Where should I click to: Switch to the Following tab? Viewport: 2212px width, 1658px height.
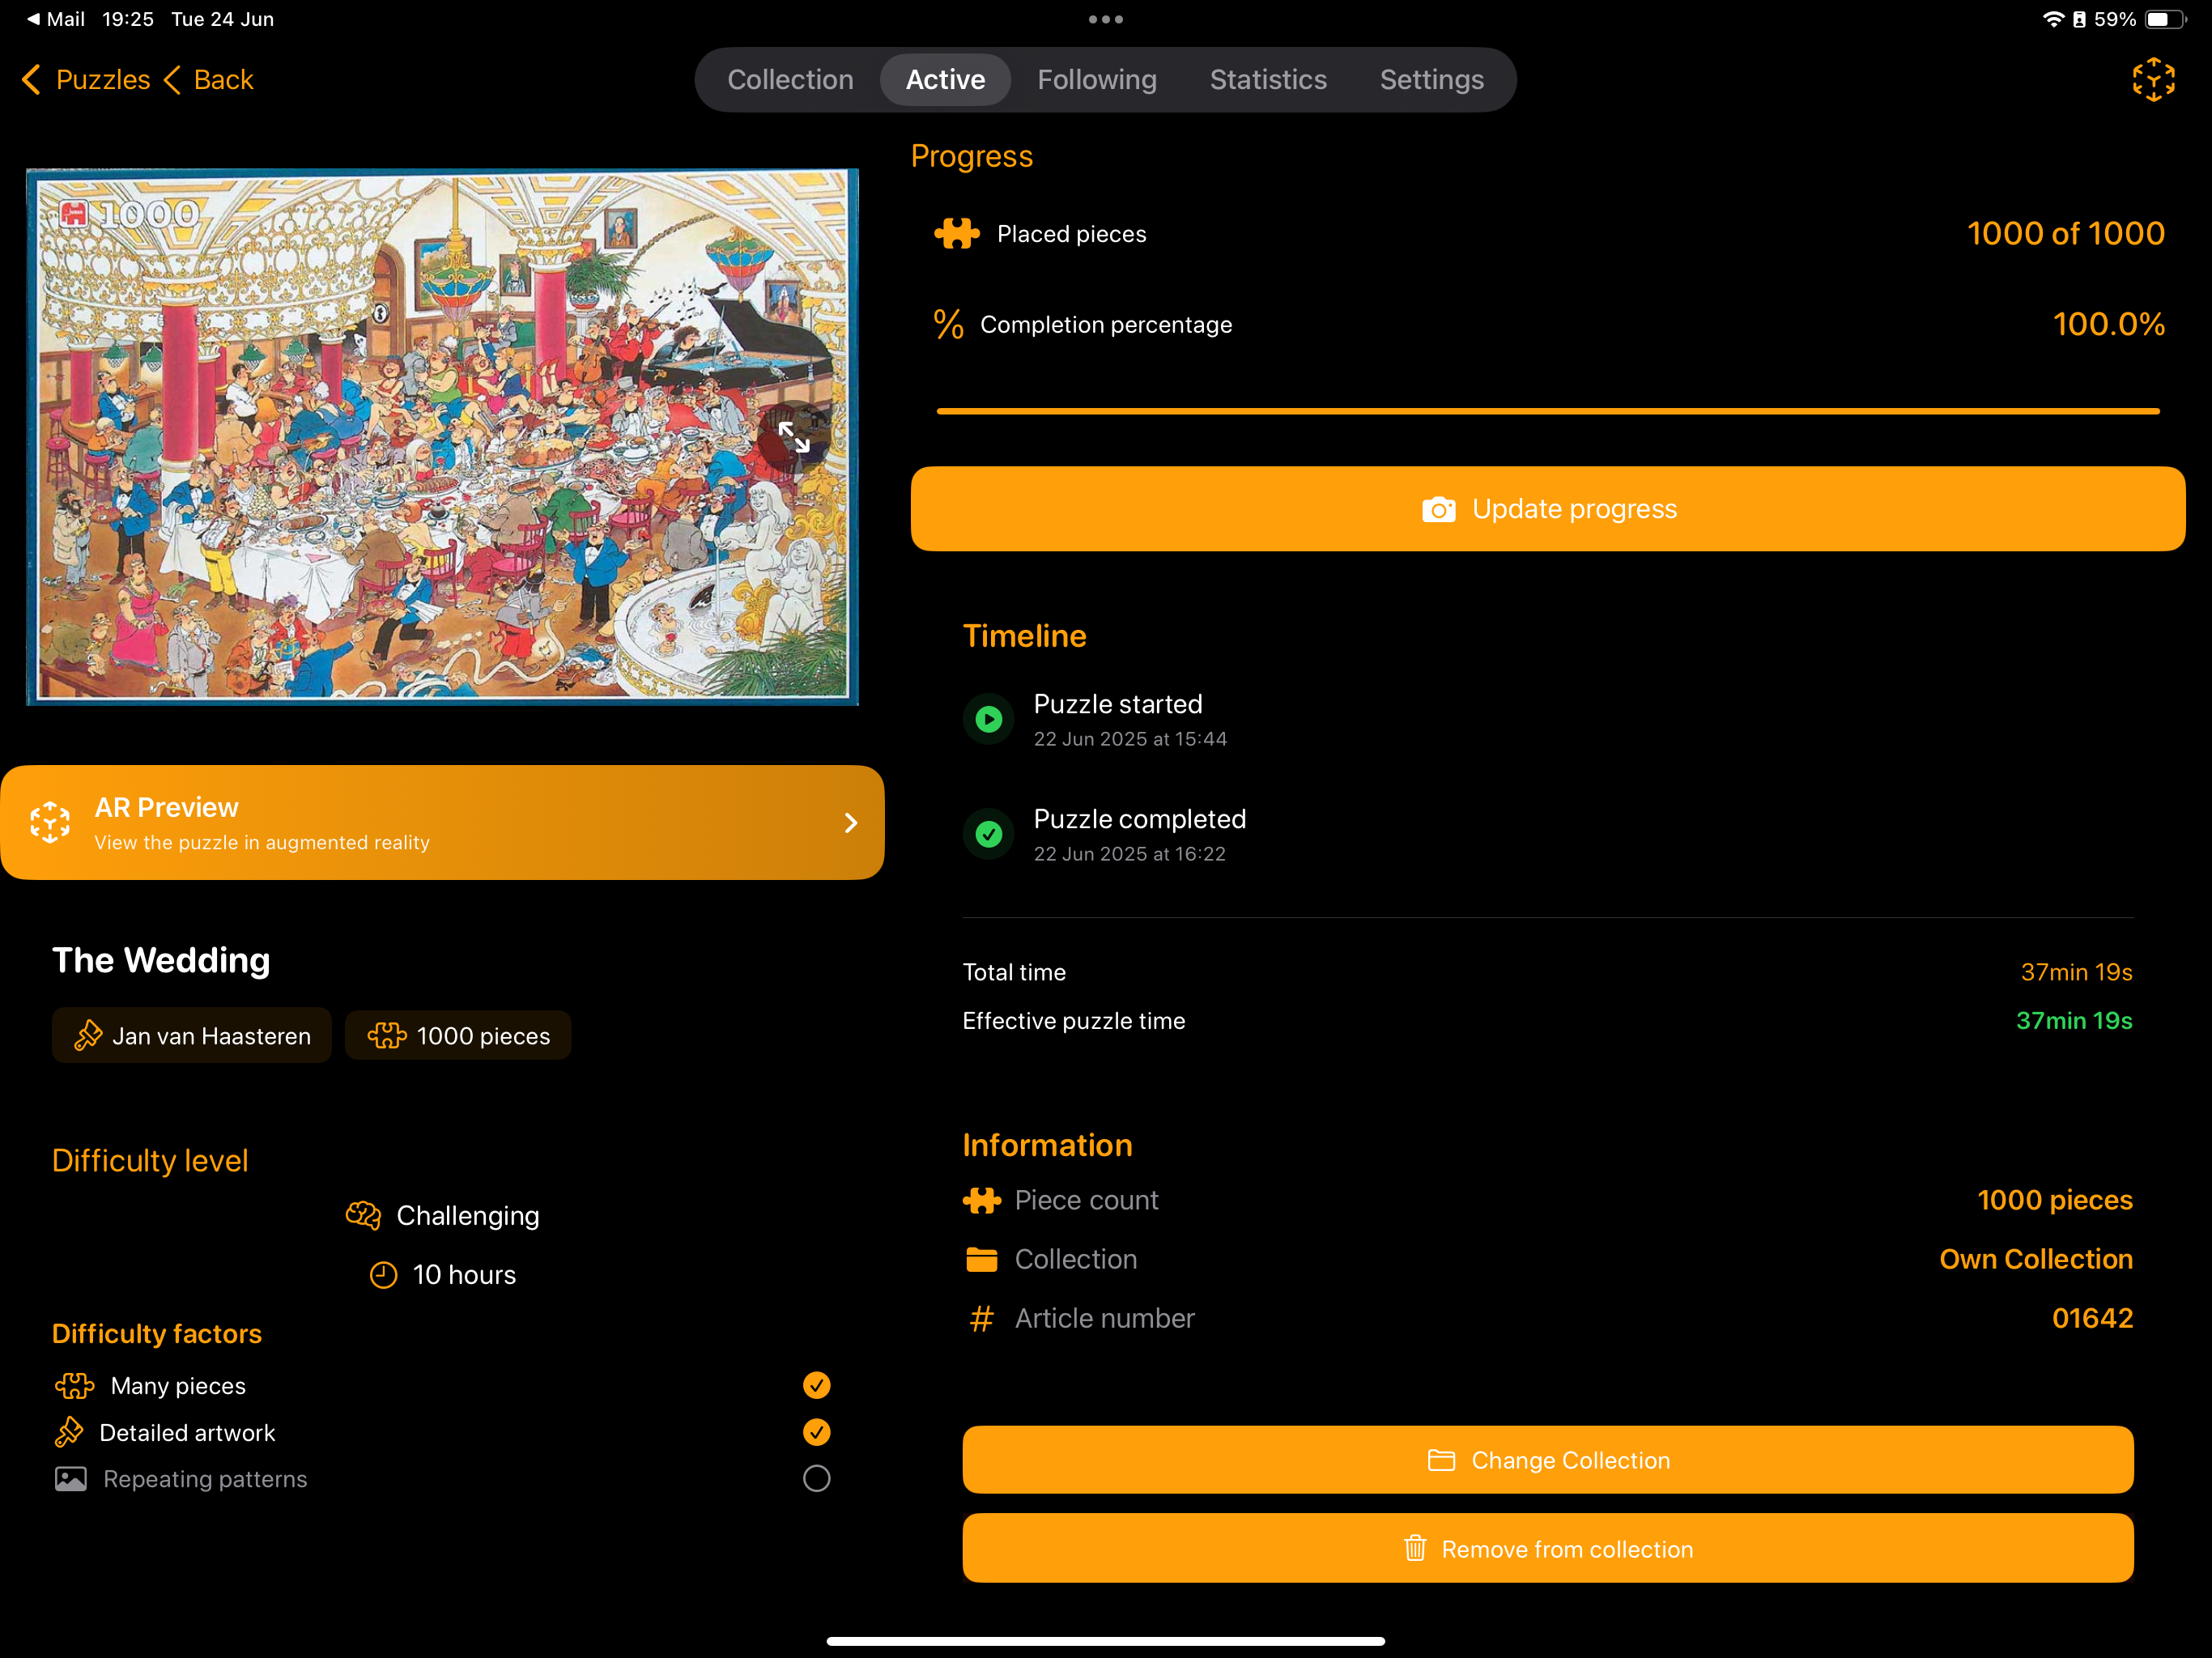(x=1097, y=79)
